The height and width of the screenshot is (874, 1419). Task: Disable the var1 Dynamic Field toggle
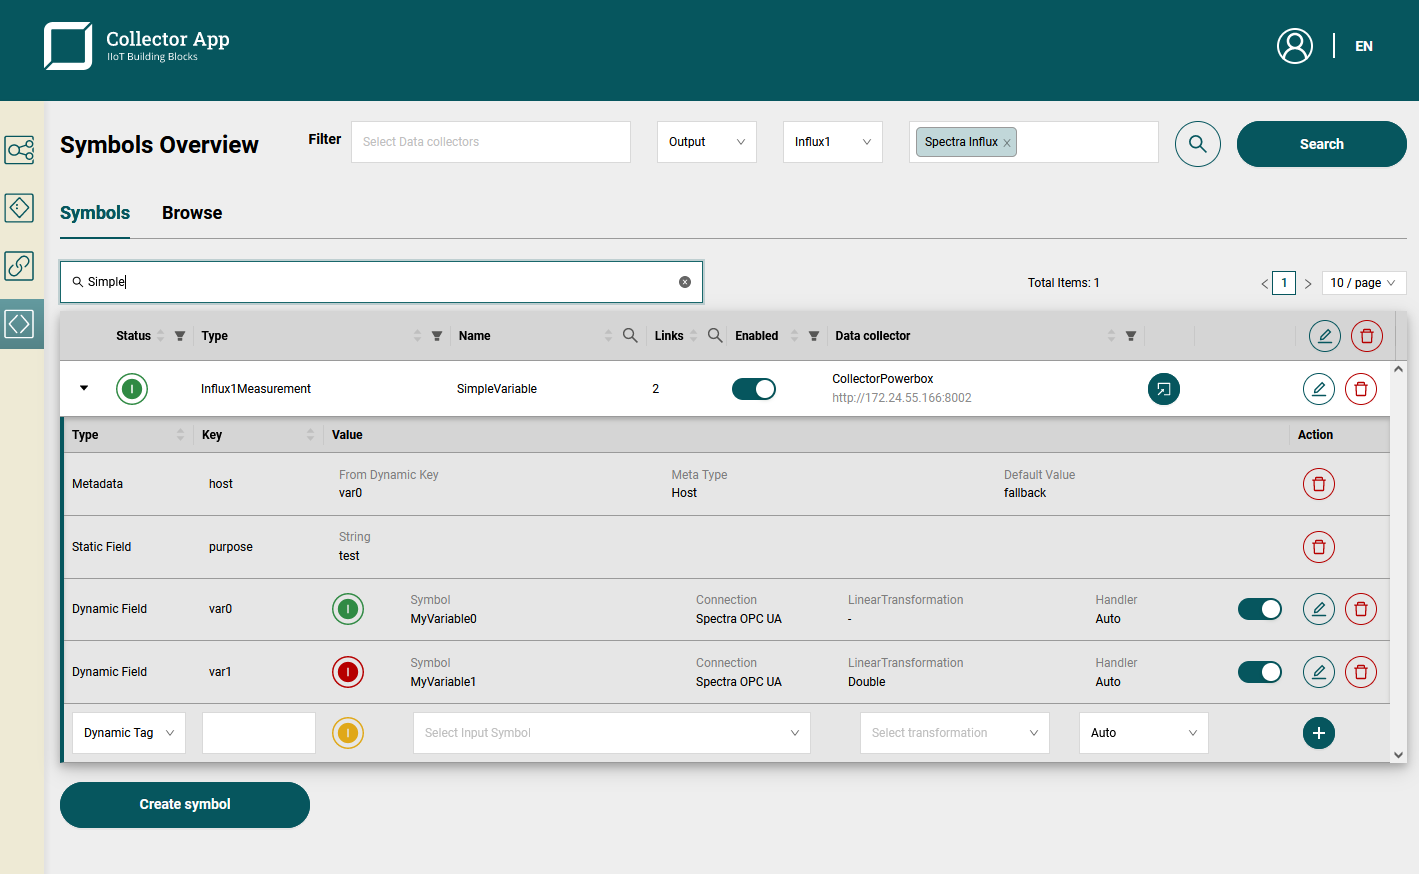point(1259,672)
